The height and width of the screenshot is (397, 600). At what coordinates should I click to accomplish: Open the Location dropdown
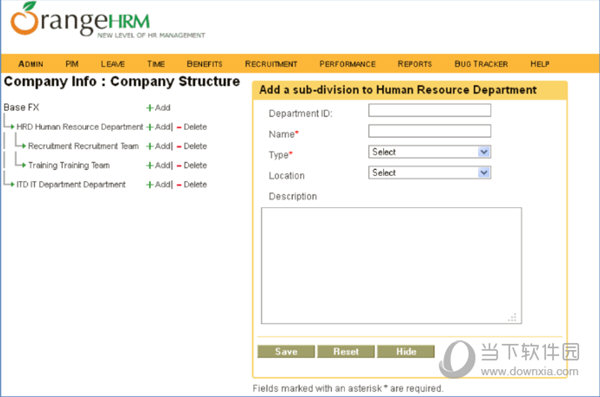429,172
